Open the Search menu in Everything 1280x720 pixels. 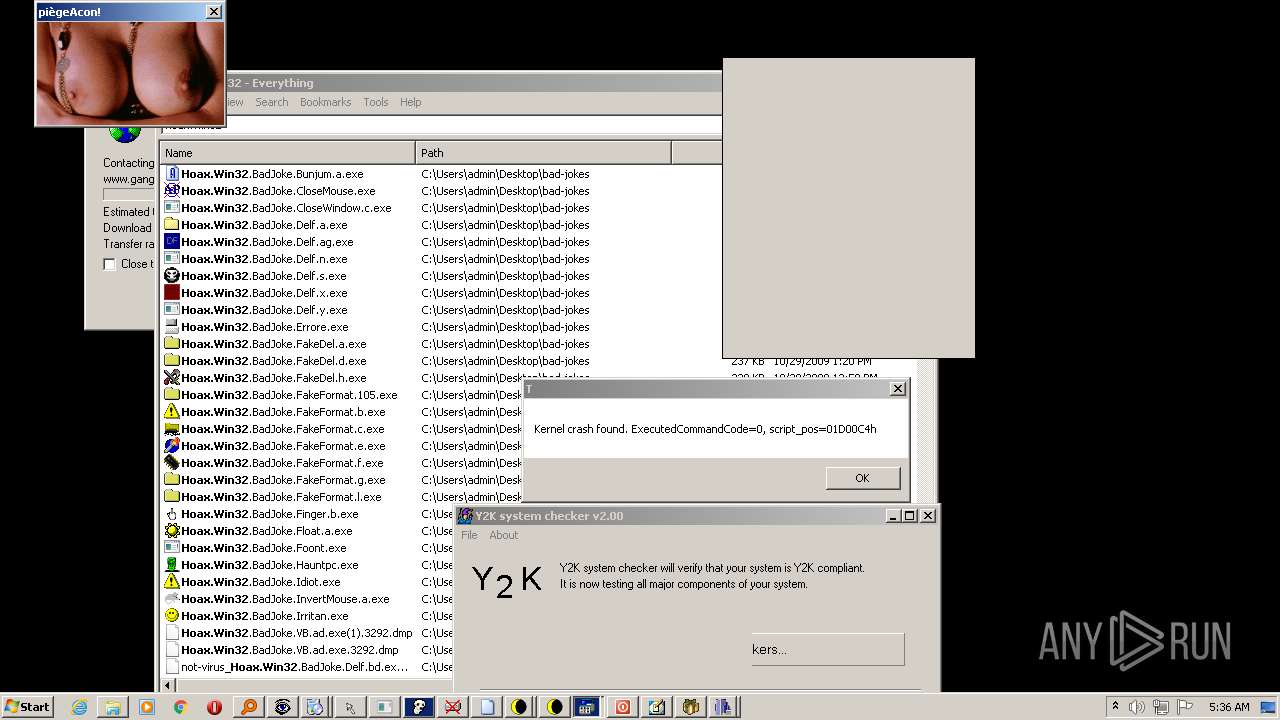click(x=271, y=102)
